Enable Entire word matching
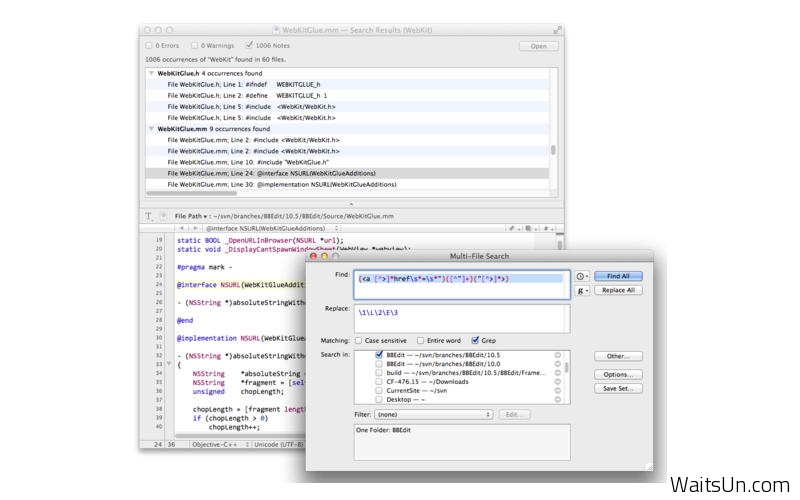The image size is (800, 500). (x=420, y=340)
